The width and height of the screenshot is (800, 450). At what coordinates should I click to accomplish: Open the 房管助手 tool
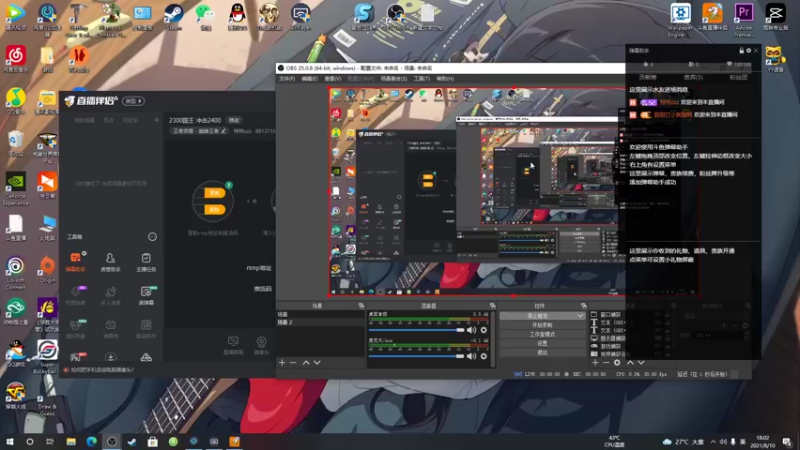[110, 262]
